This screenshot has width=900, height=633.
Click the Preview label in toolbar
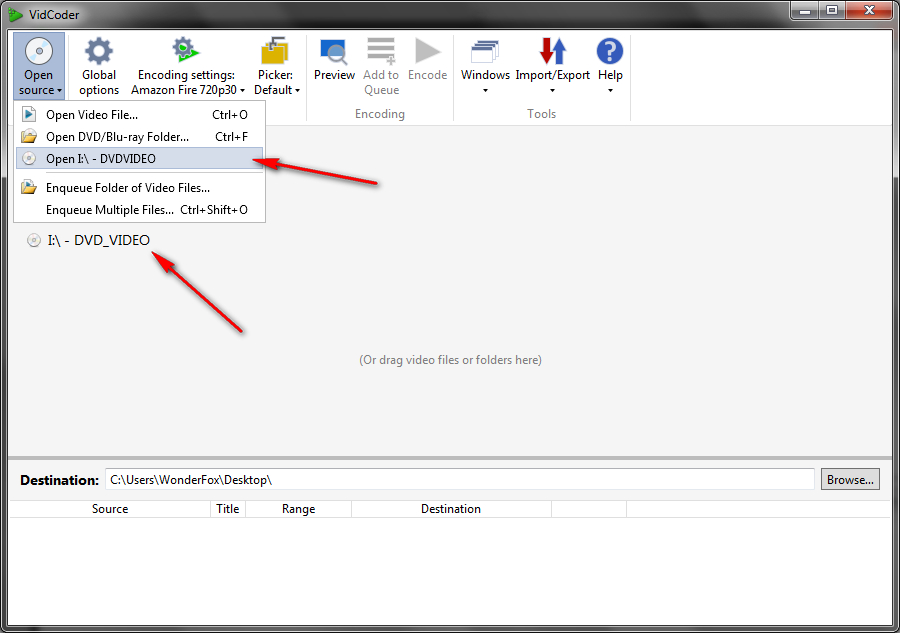(x=334, y=75)
